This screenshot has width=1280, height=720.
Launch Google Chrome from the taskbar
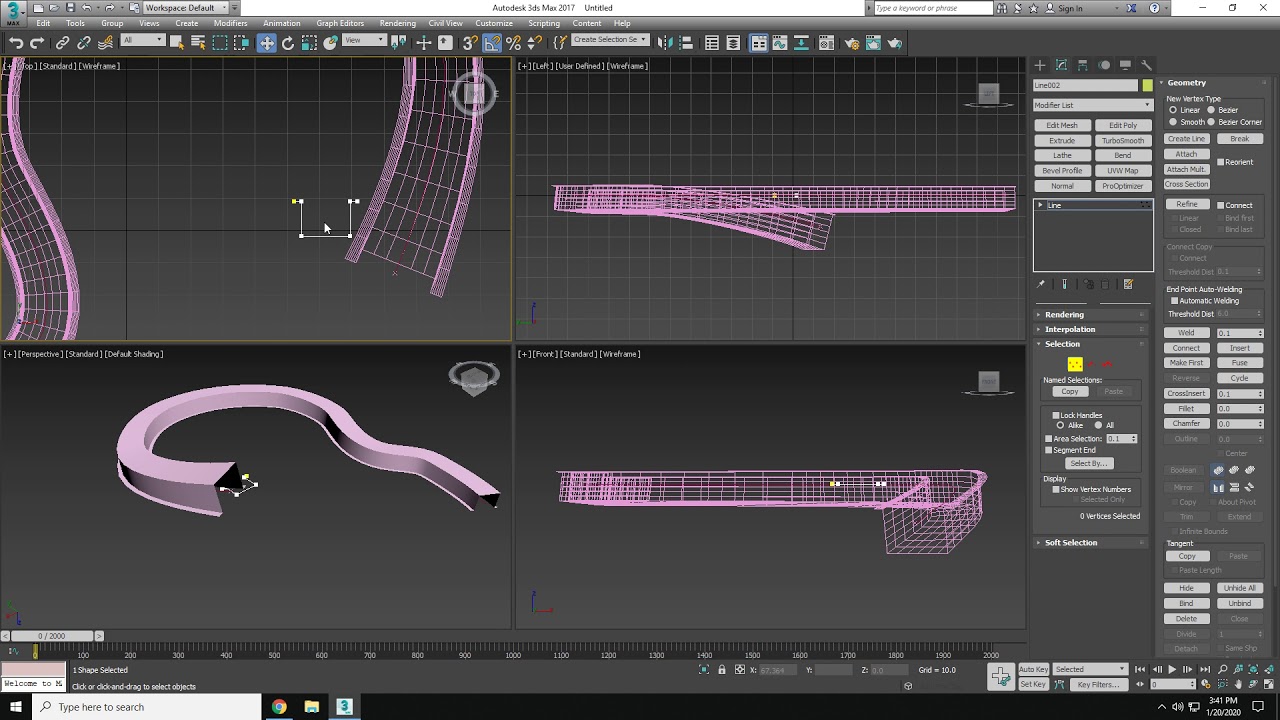279,707
